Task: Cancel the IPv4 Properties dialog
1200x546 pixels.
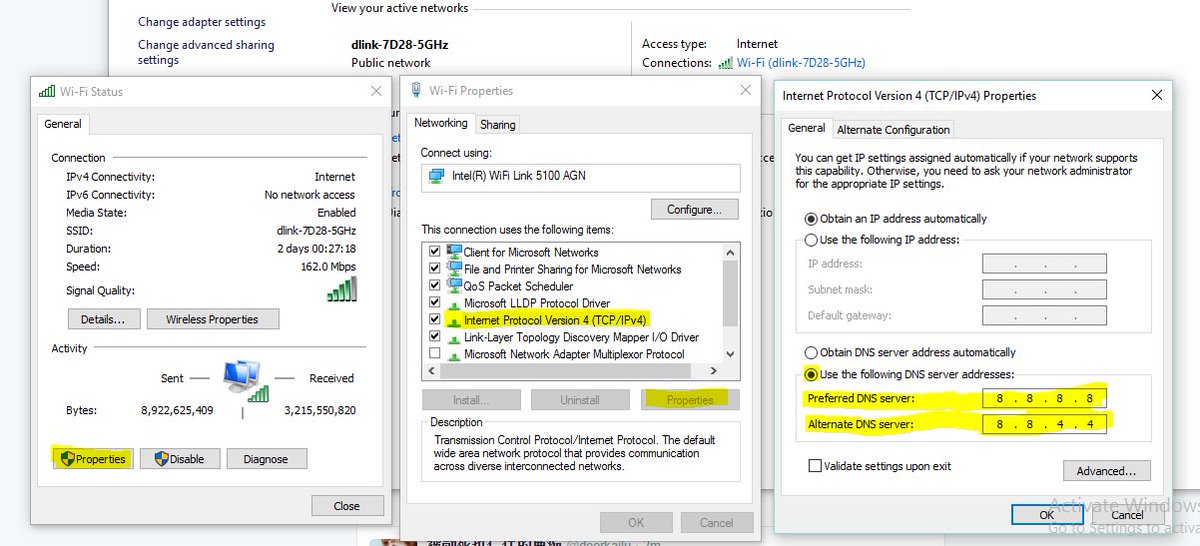Action: tap(1127, 515)
